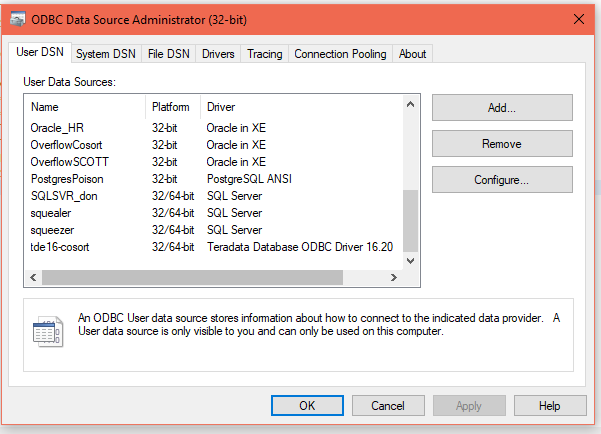Sort by the Name column header

point(85,107)
